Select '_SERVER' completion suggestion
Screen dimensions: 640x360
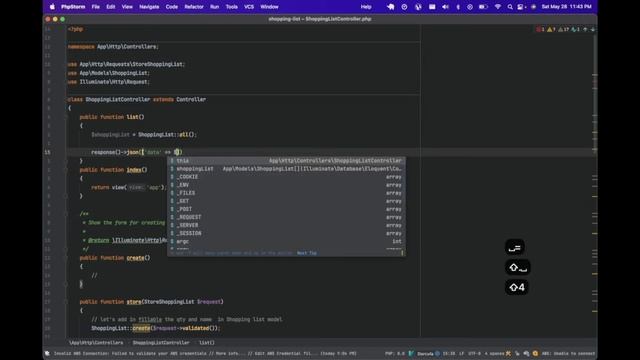[286, 225]
